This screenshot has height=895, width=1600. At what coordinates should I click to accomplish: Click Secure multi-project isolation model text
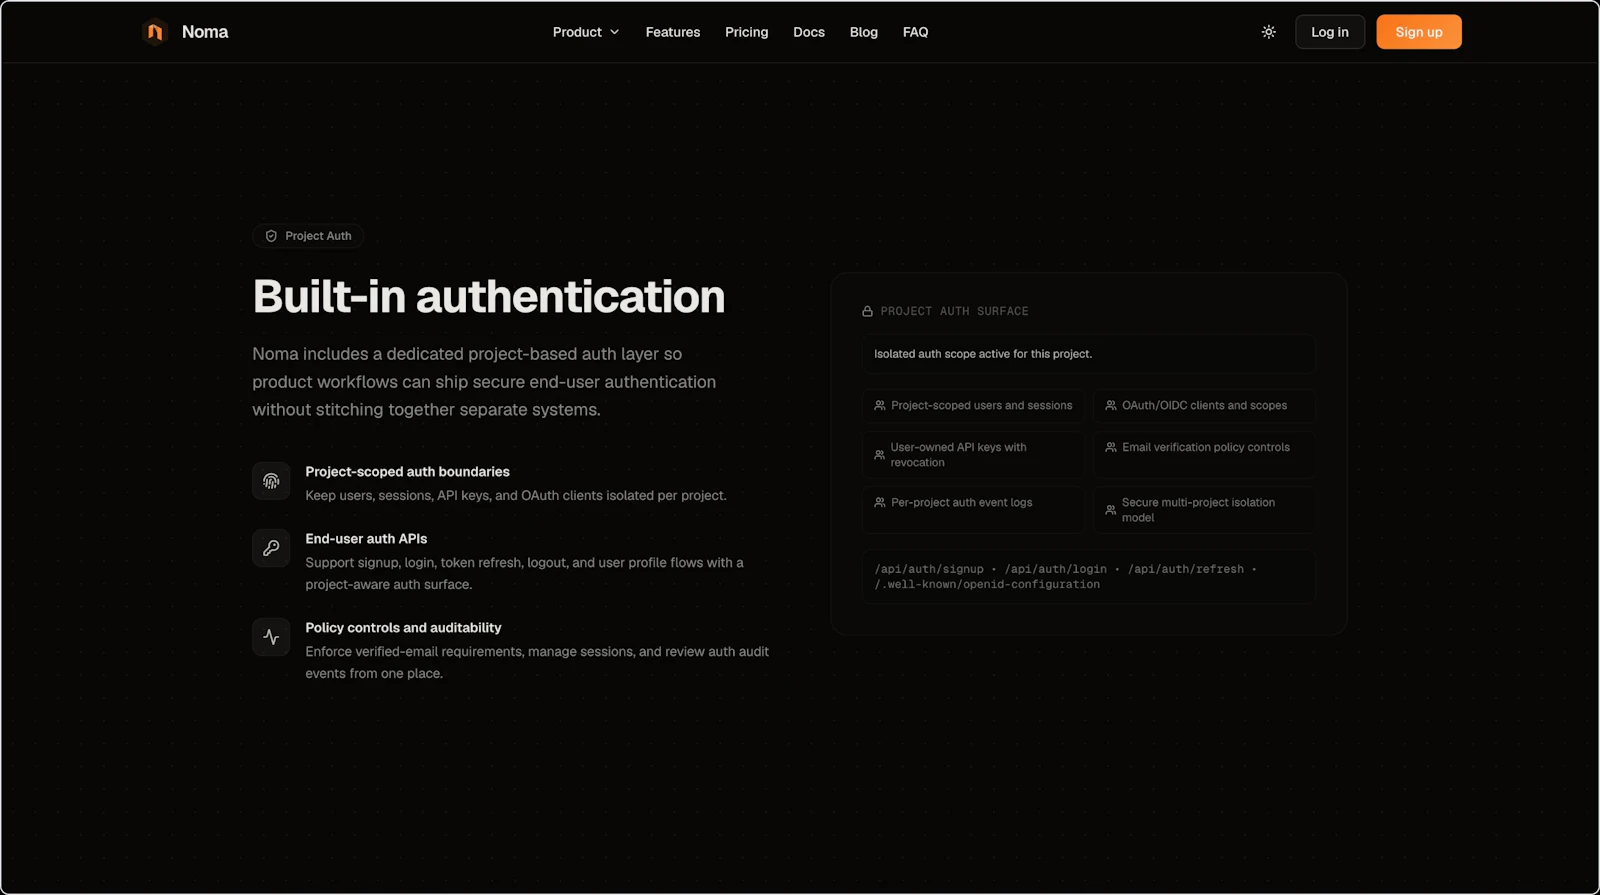tap(1198, 510)
